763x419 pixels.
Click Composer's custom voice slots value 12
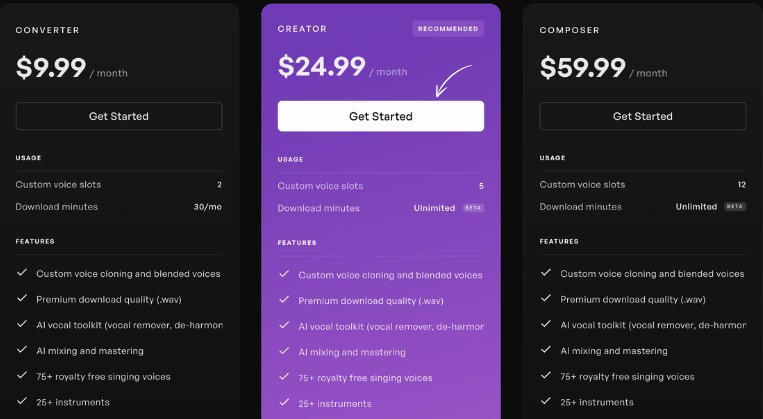742,184
